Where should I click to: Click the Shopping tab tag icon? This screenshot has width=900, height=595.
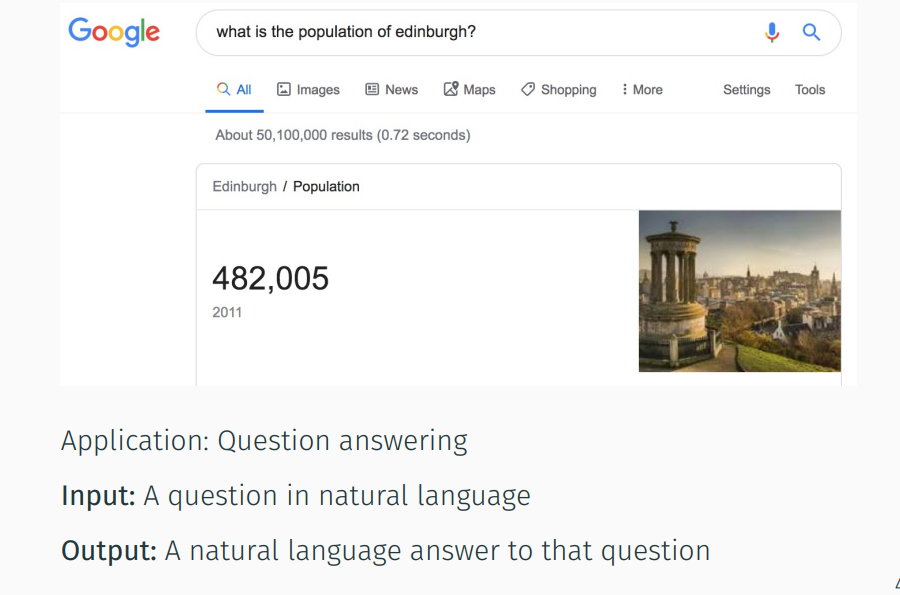coord(527,89)
